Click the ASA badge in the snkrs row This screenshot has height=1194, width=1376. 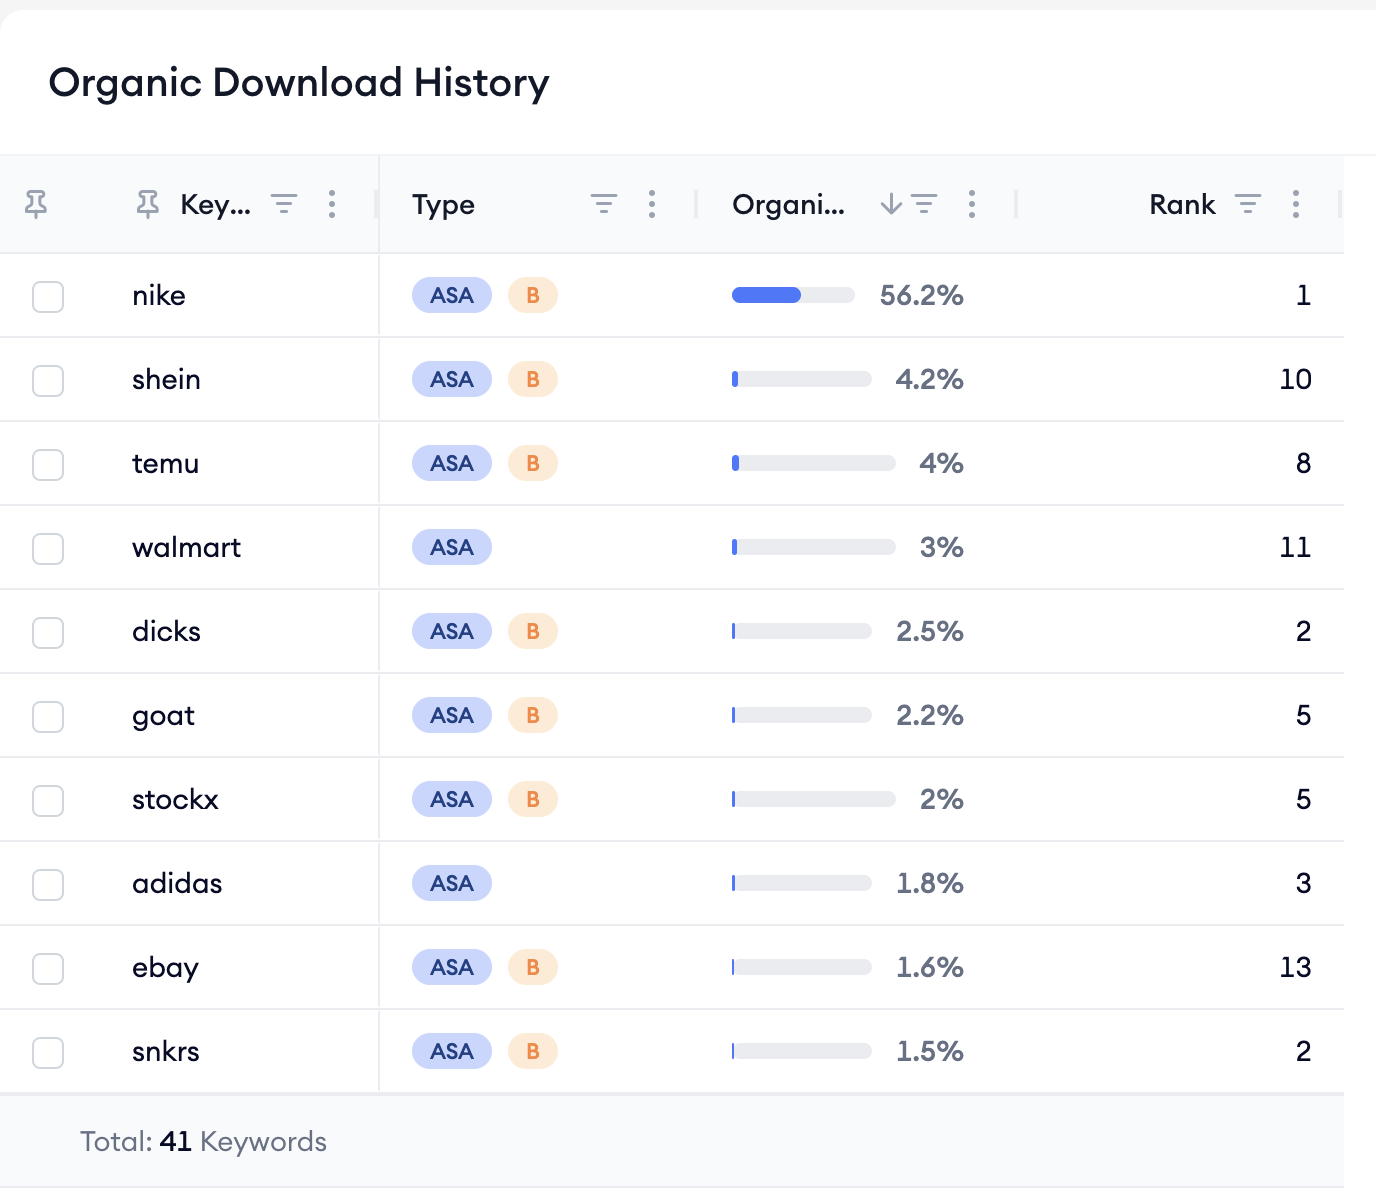pos(452,1051)
